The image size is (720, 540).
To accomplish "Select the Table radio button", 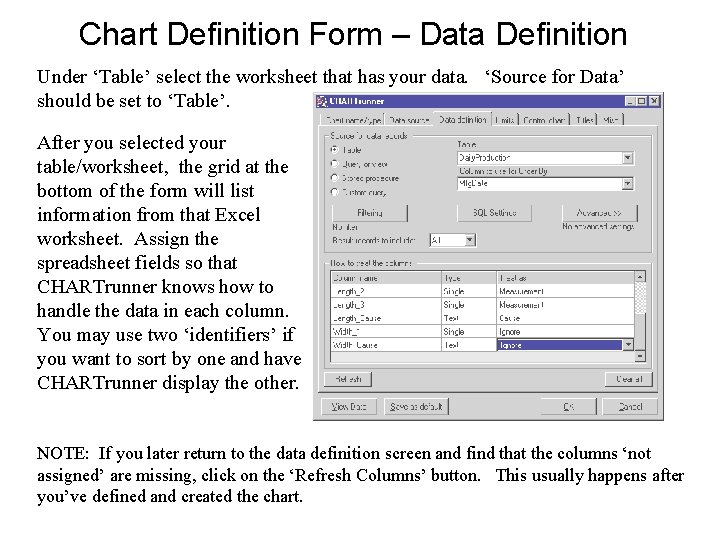I will pos(335,150).
